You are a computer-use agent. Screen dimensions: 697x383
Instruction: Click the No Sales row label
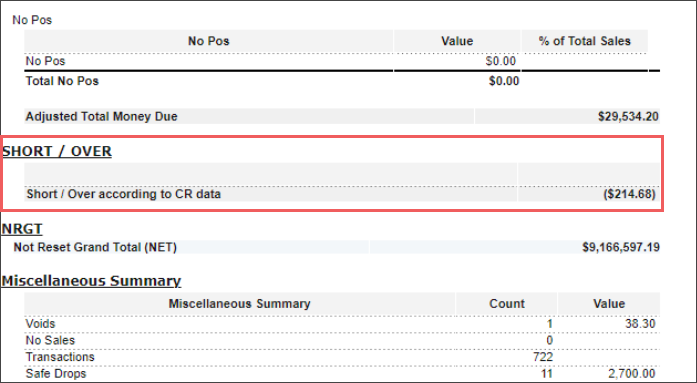coord(50,340)
